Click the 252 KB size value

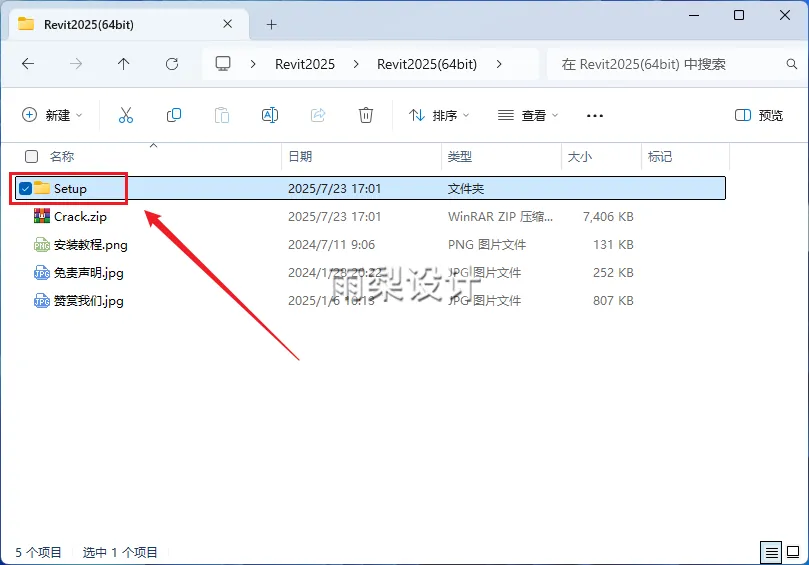(x=613, y=272)
